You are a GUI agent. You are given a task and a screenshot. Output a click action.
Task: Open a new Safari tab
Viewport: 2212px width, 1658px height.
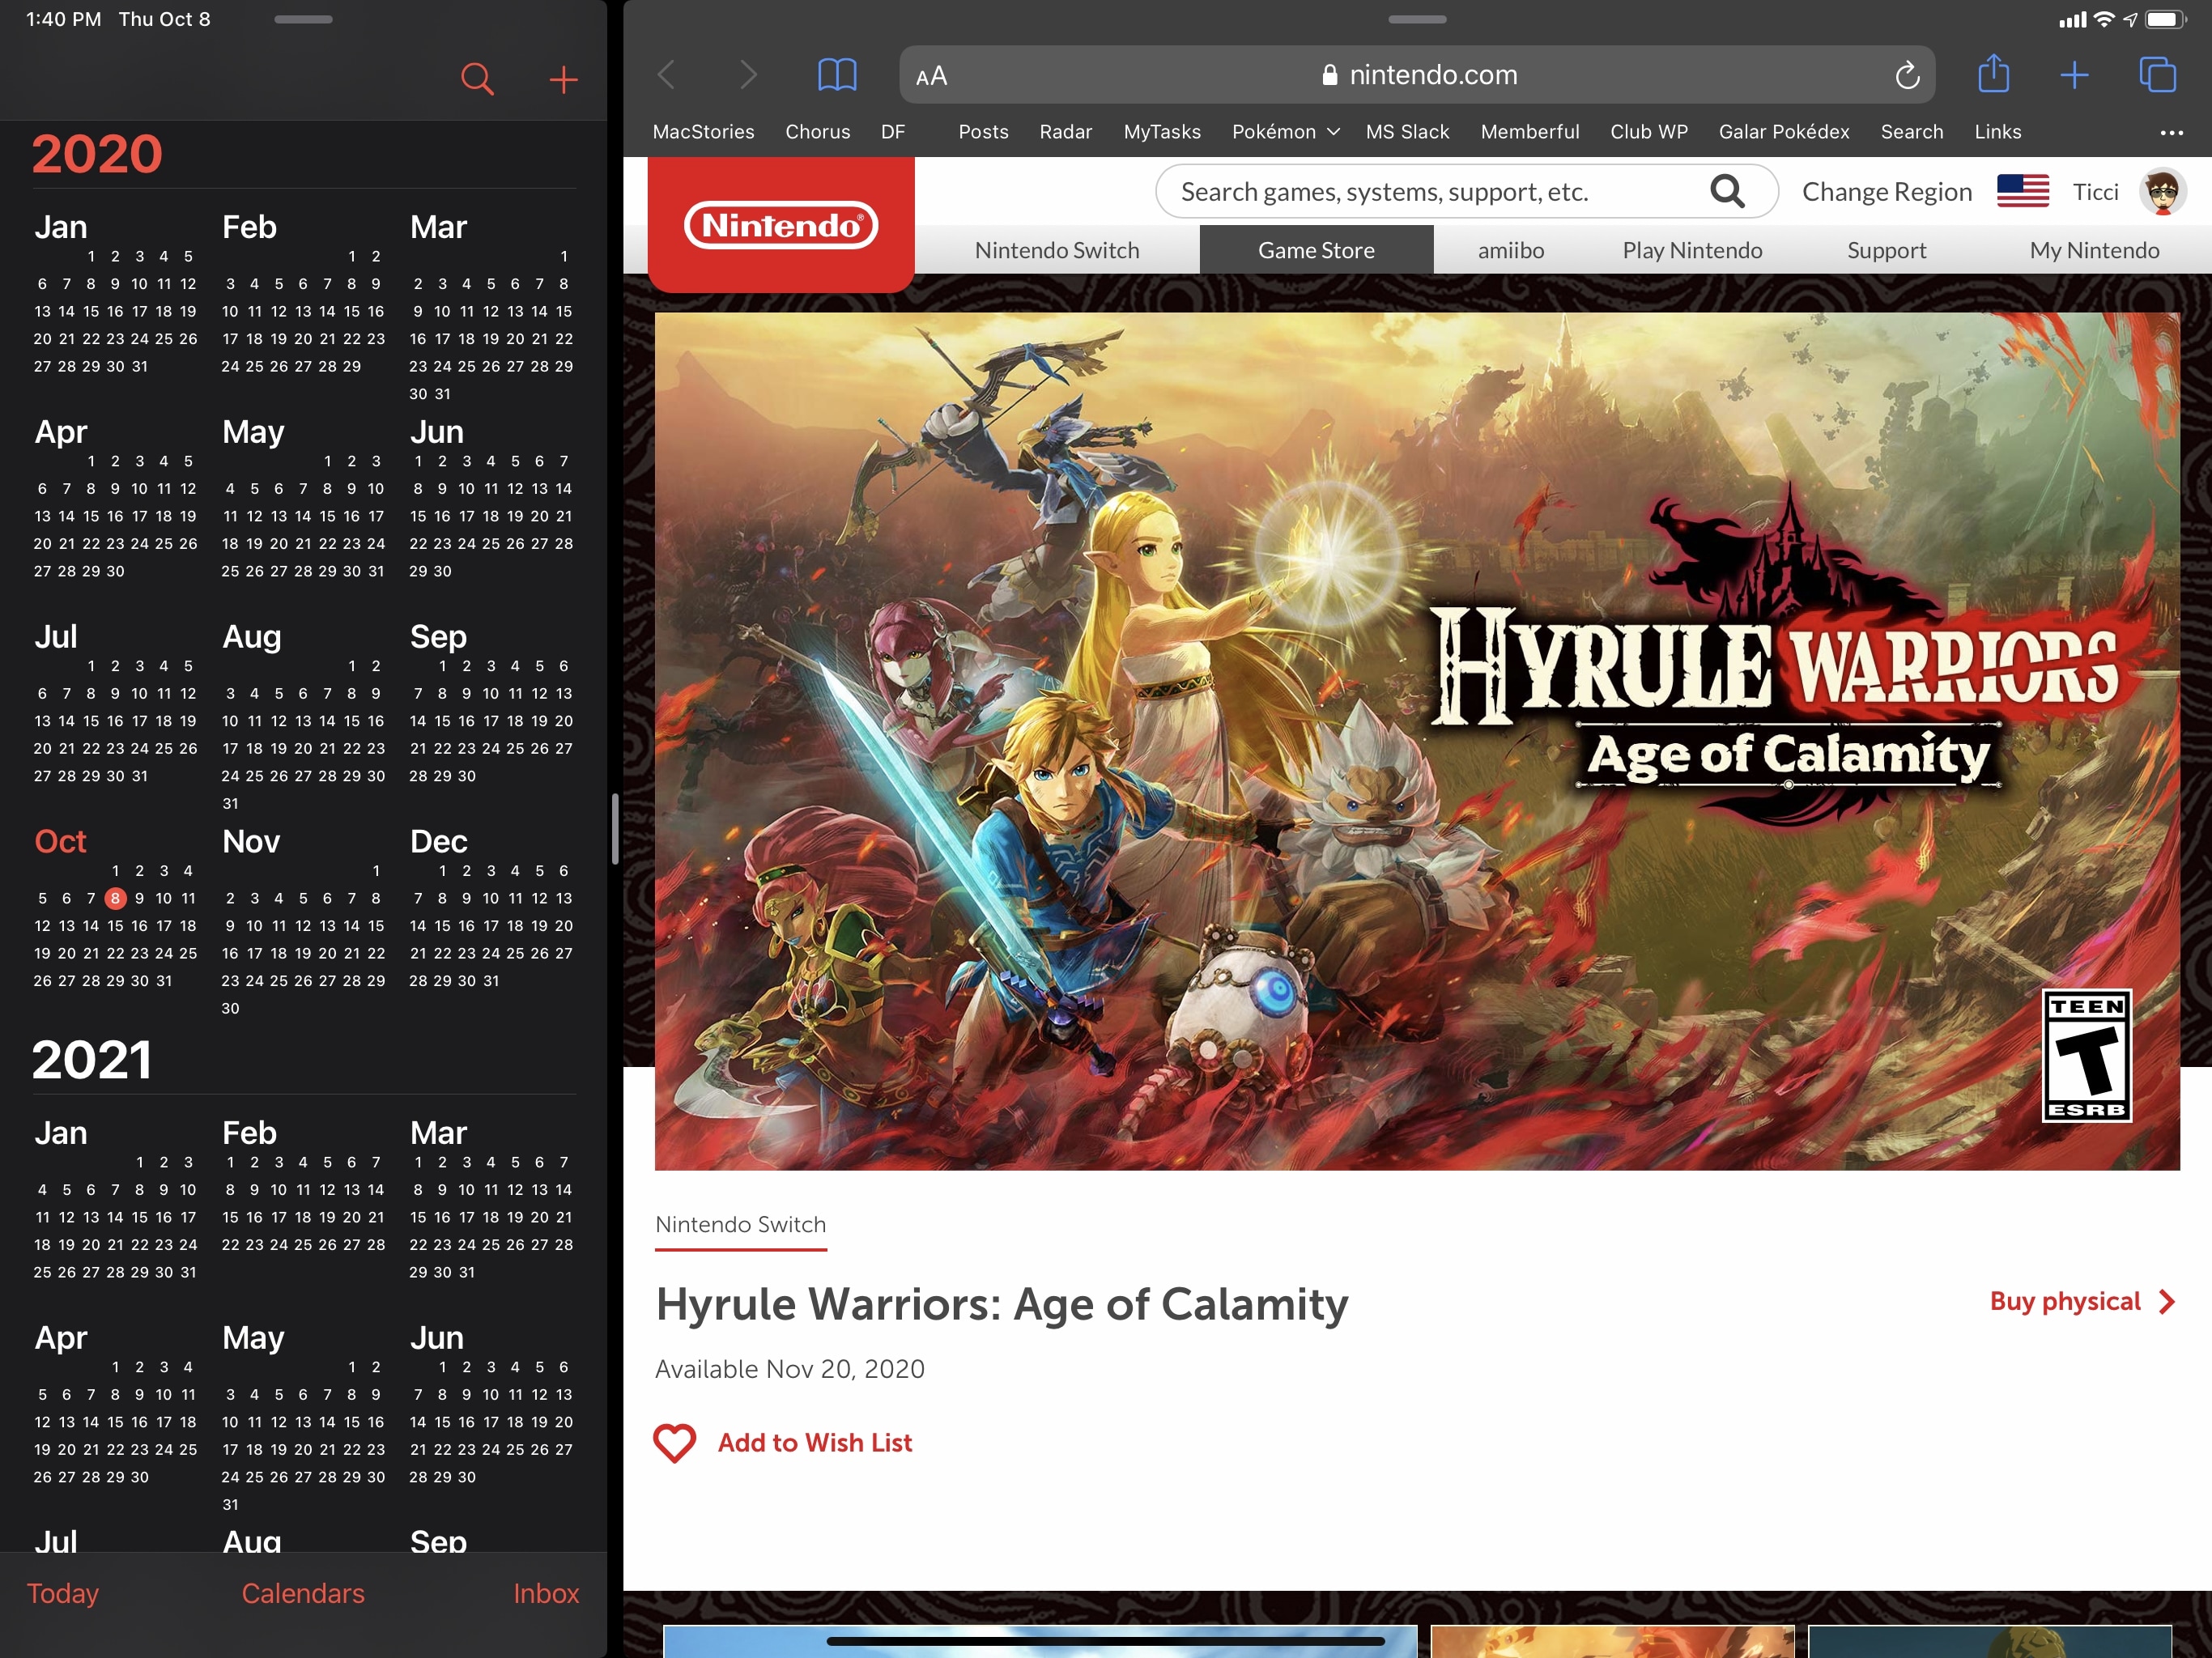click(x=2074, y=75)
